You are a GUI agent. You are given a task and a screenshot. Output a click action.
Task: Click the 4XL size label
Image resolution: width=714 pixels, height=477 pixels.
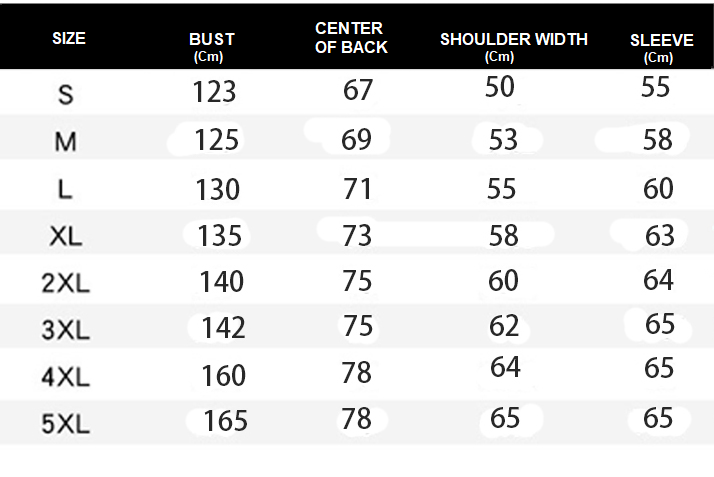[x=66, y=377]
